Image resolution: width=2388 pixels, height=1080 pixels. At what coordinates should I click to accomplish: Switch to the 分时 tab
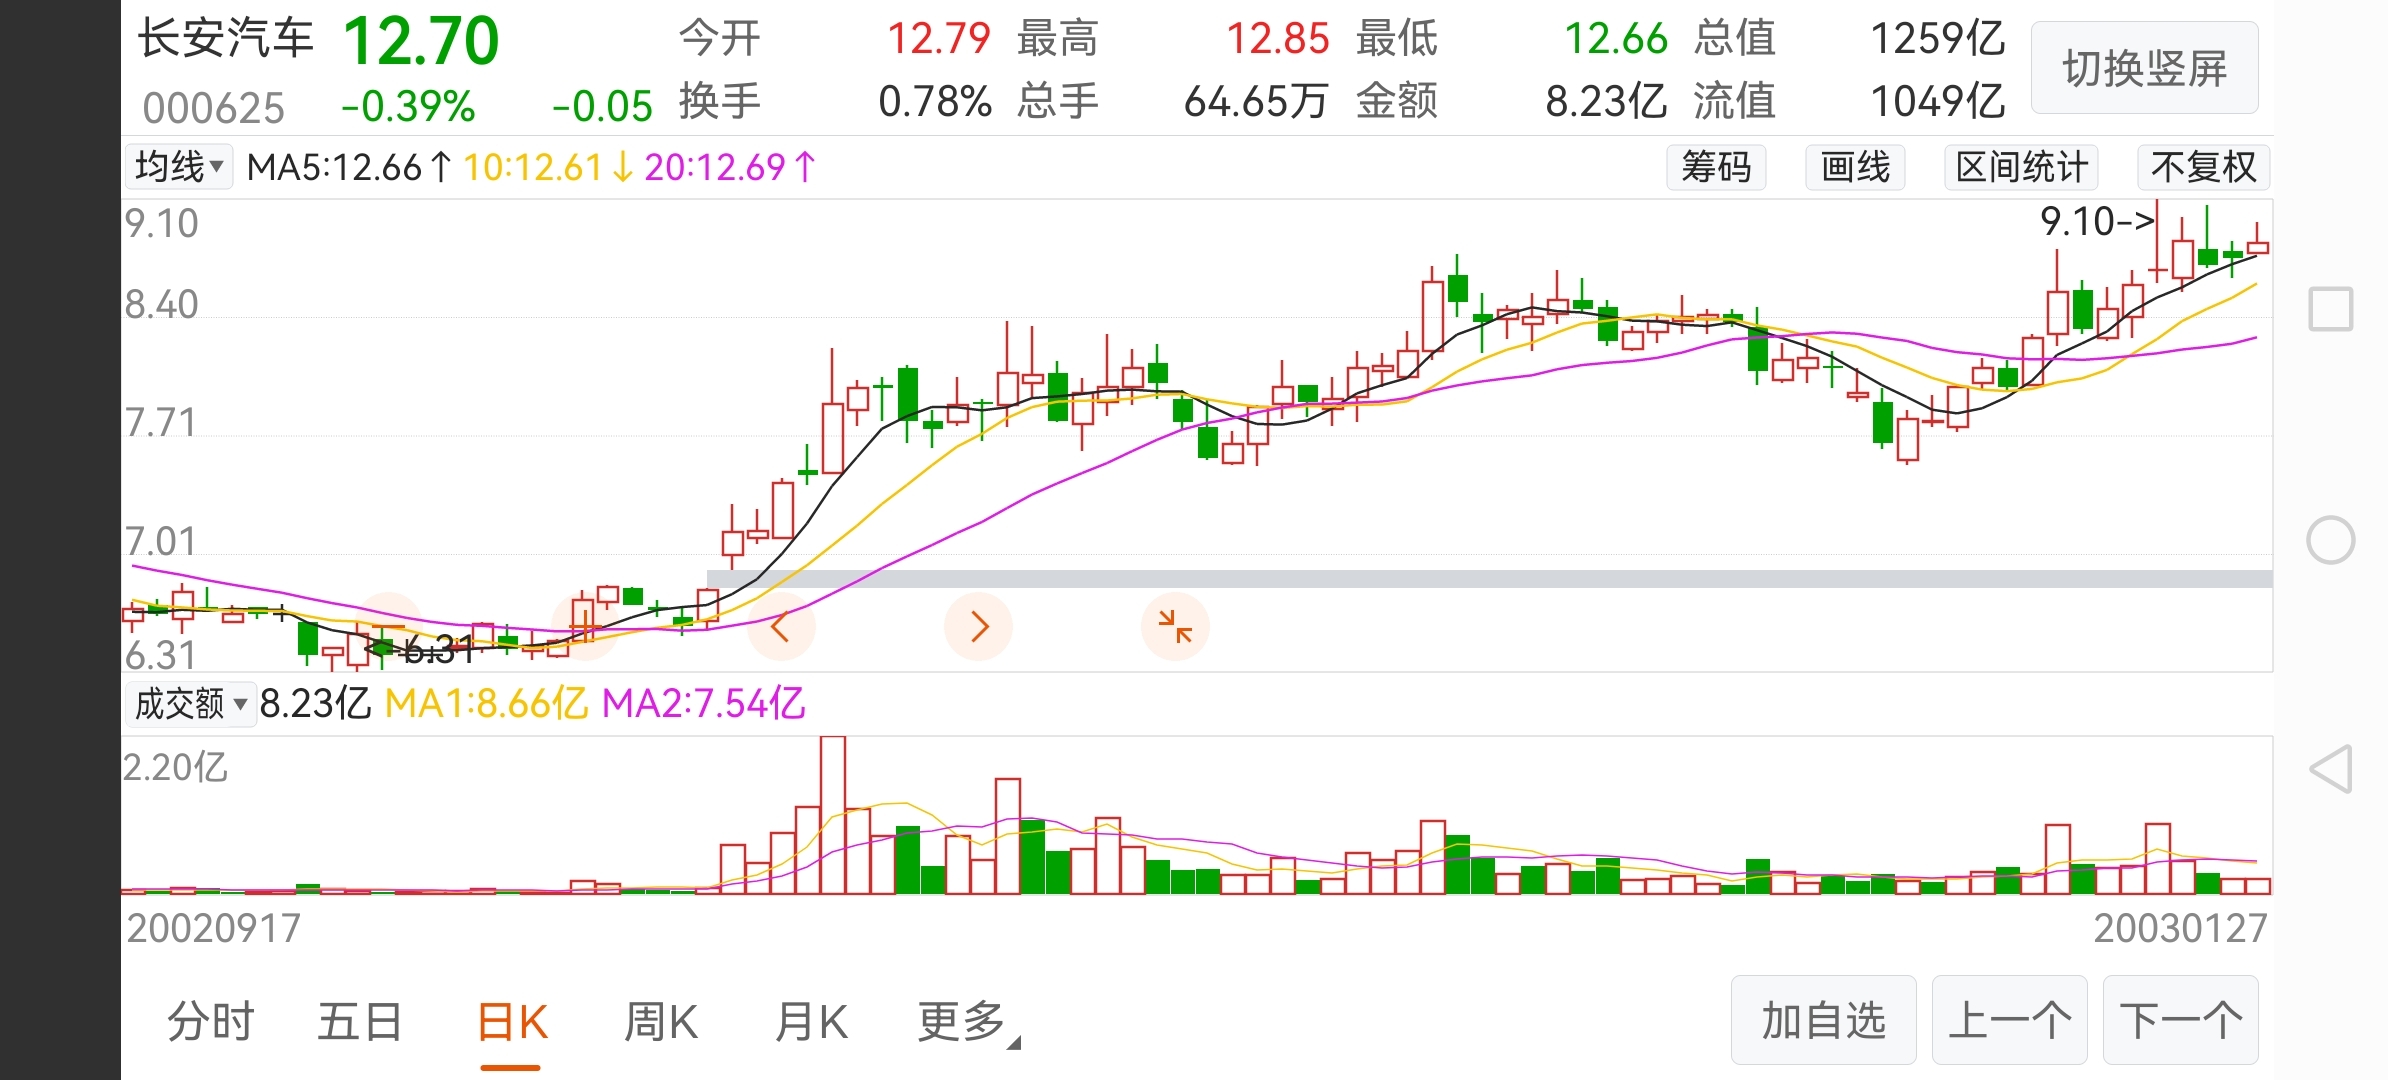[x=210, y=1022]
